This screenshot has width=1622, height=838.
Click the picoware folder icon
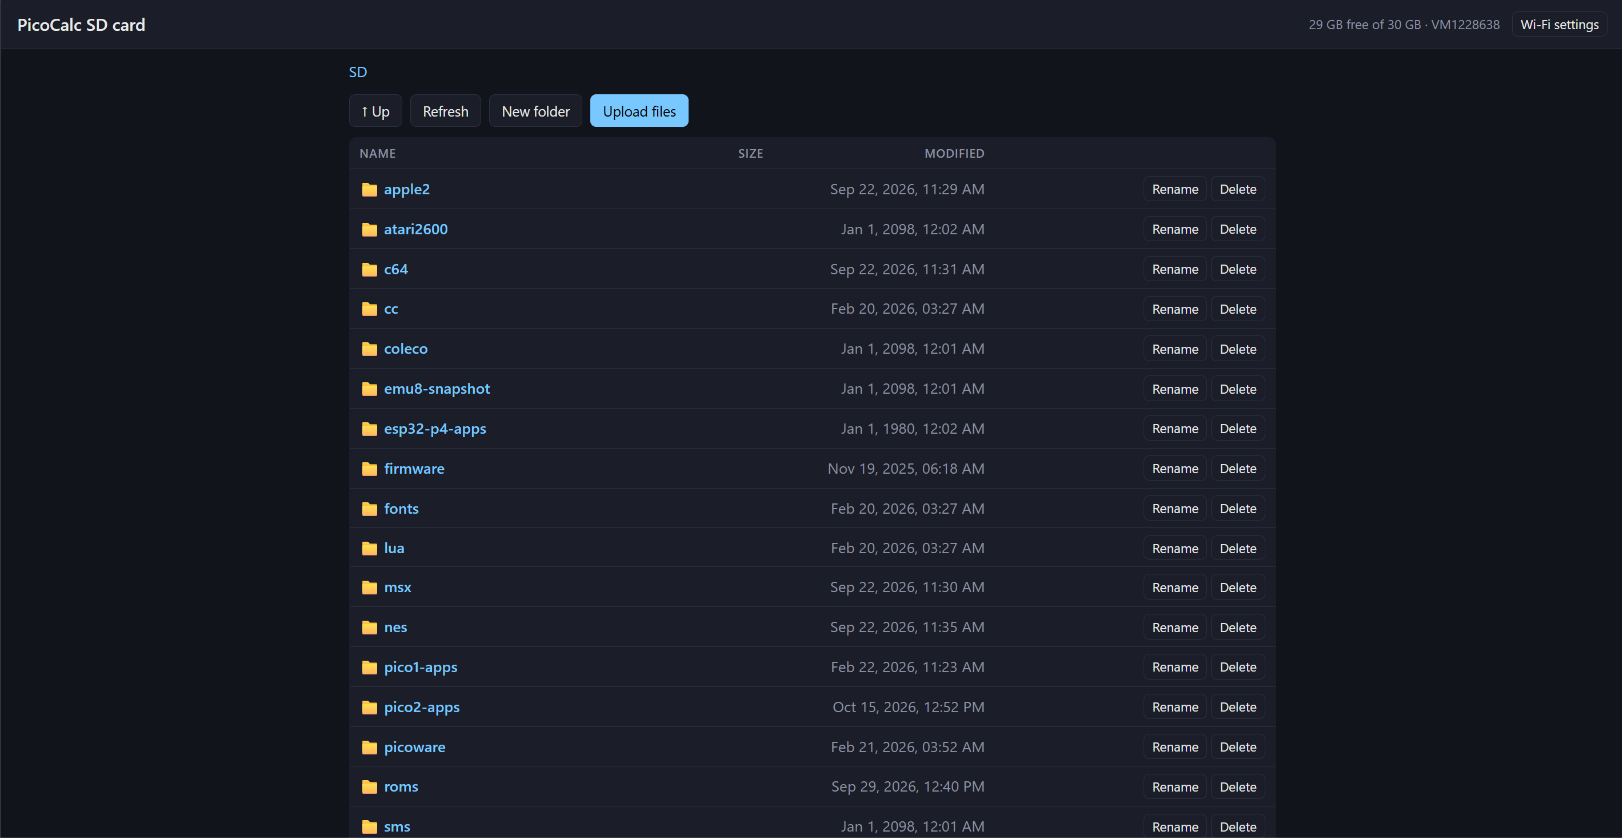(369, 748)
